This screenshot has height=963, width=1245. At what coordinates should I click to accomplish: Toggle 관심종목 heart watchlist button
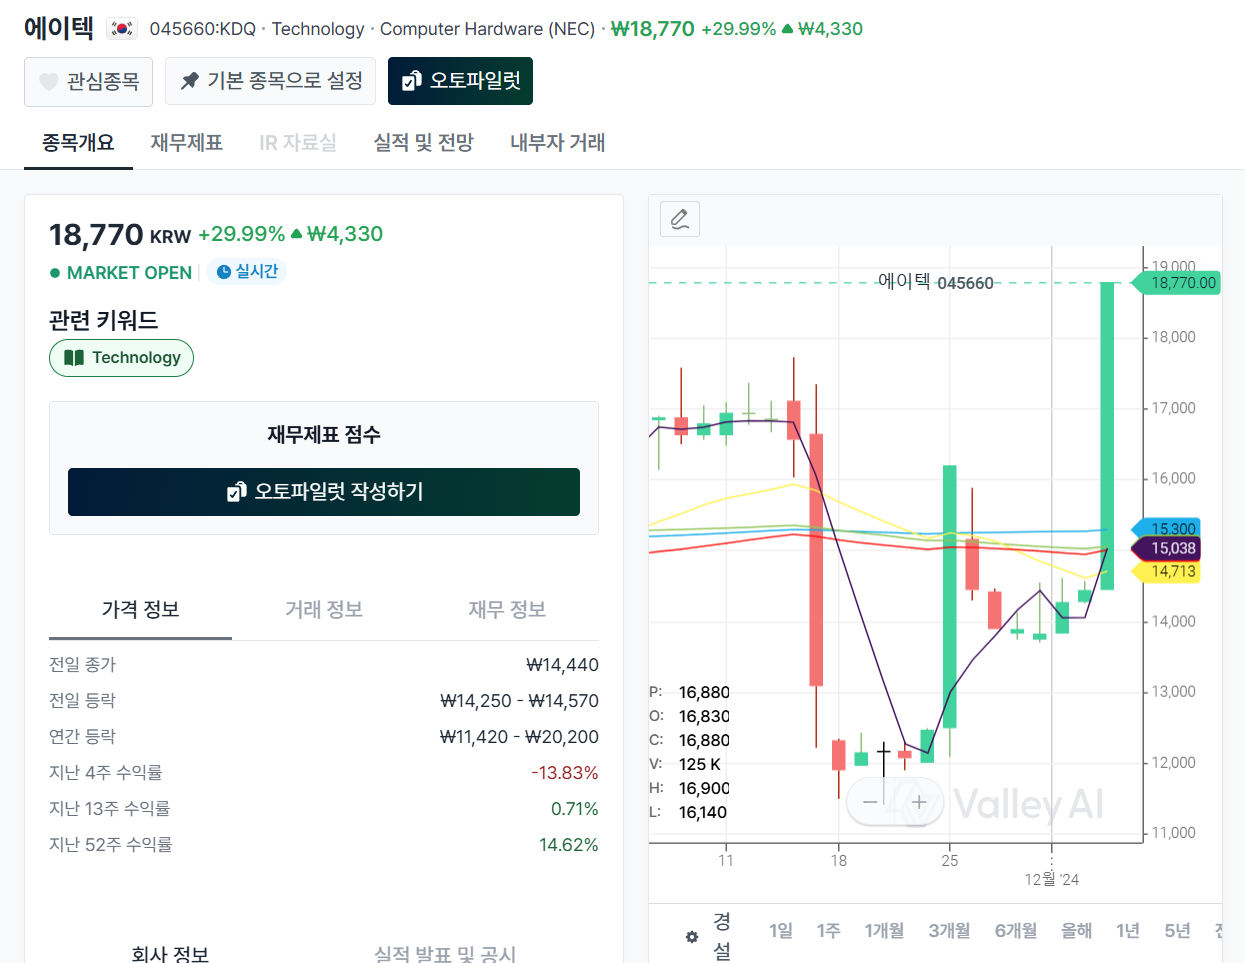tap(88, 81)
